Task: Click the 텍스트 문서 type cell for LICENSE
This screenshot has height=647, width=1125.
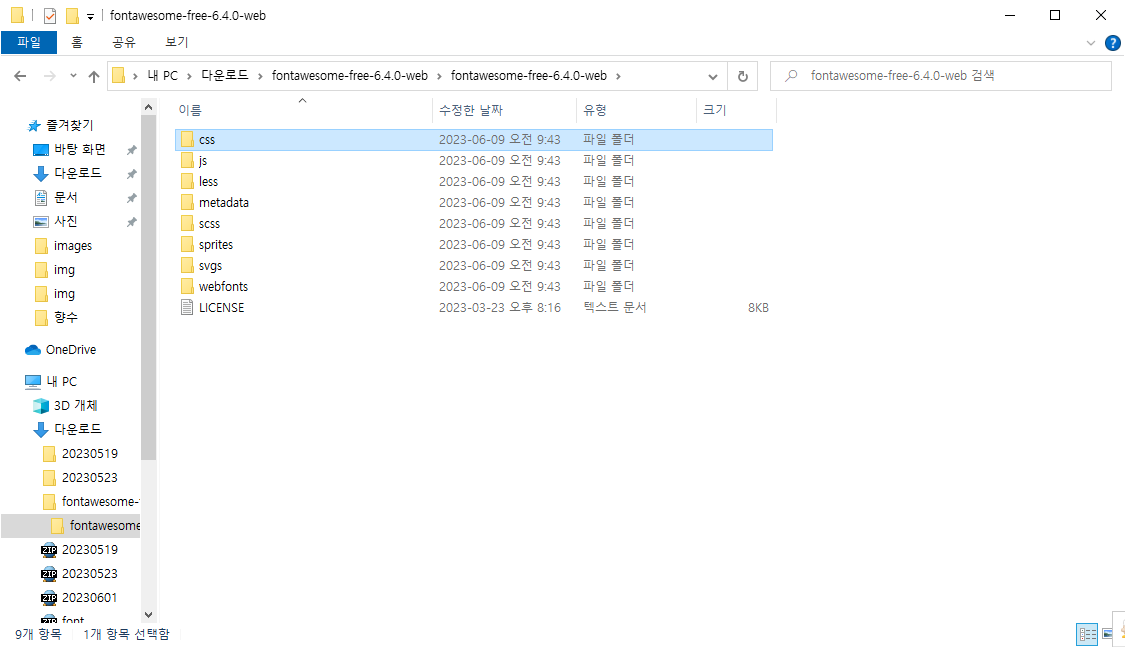Action: coord(614,308)
